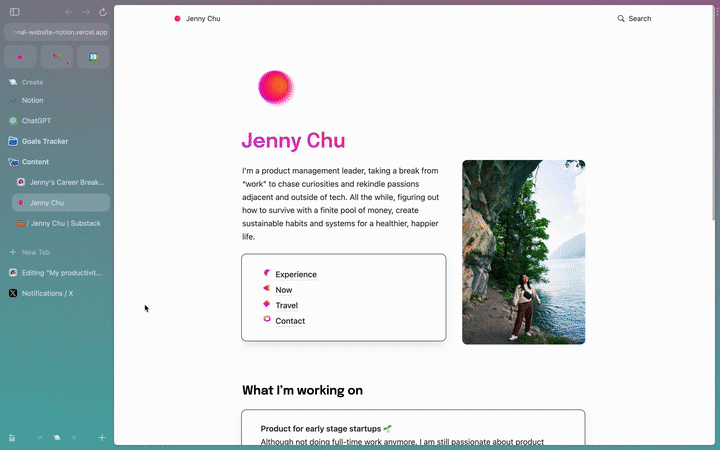Click the X logo tab icon
Viewport: 720px width, 450px height.
click(13, 293)
